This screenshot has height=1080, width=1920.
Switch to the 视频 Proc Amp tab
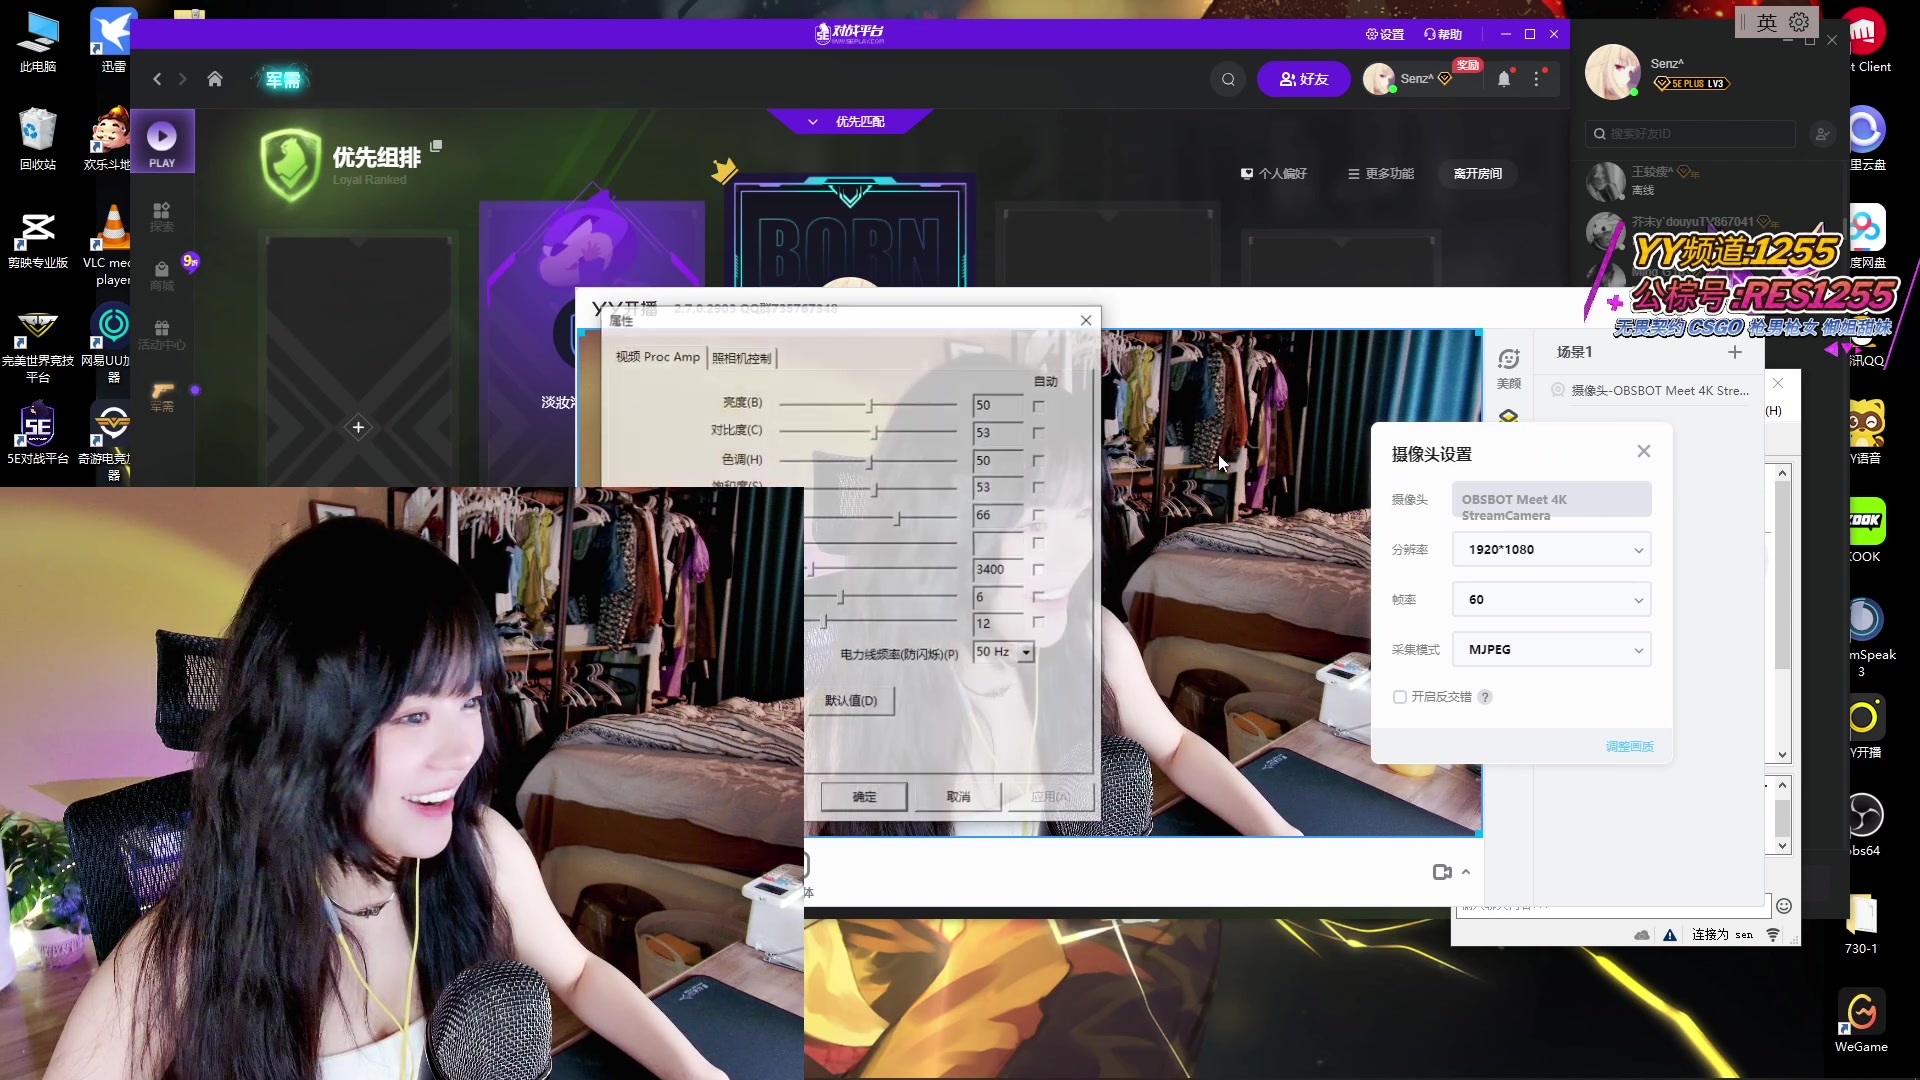click(x=657, y=357)
